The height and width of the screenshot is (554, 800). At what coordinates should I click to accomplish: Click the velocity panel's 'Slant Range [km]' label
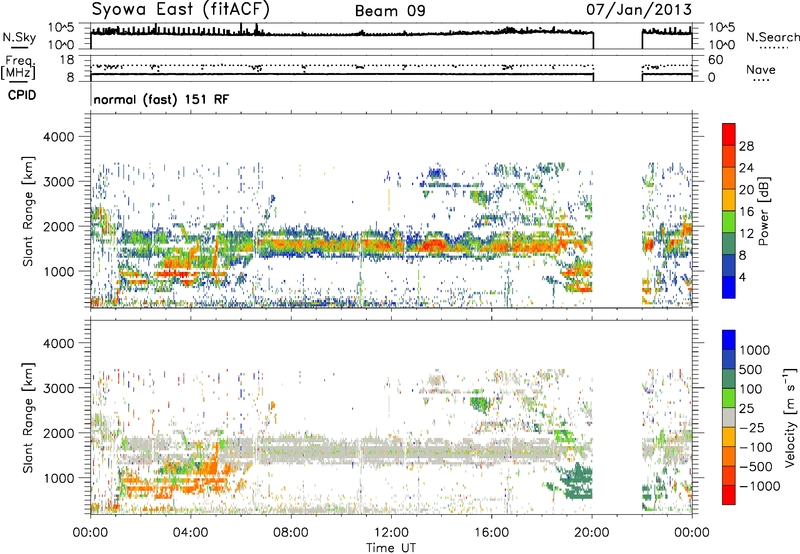(28, 417)
